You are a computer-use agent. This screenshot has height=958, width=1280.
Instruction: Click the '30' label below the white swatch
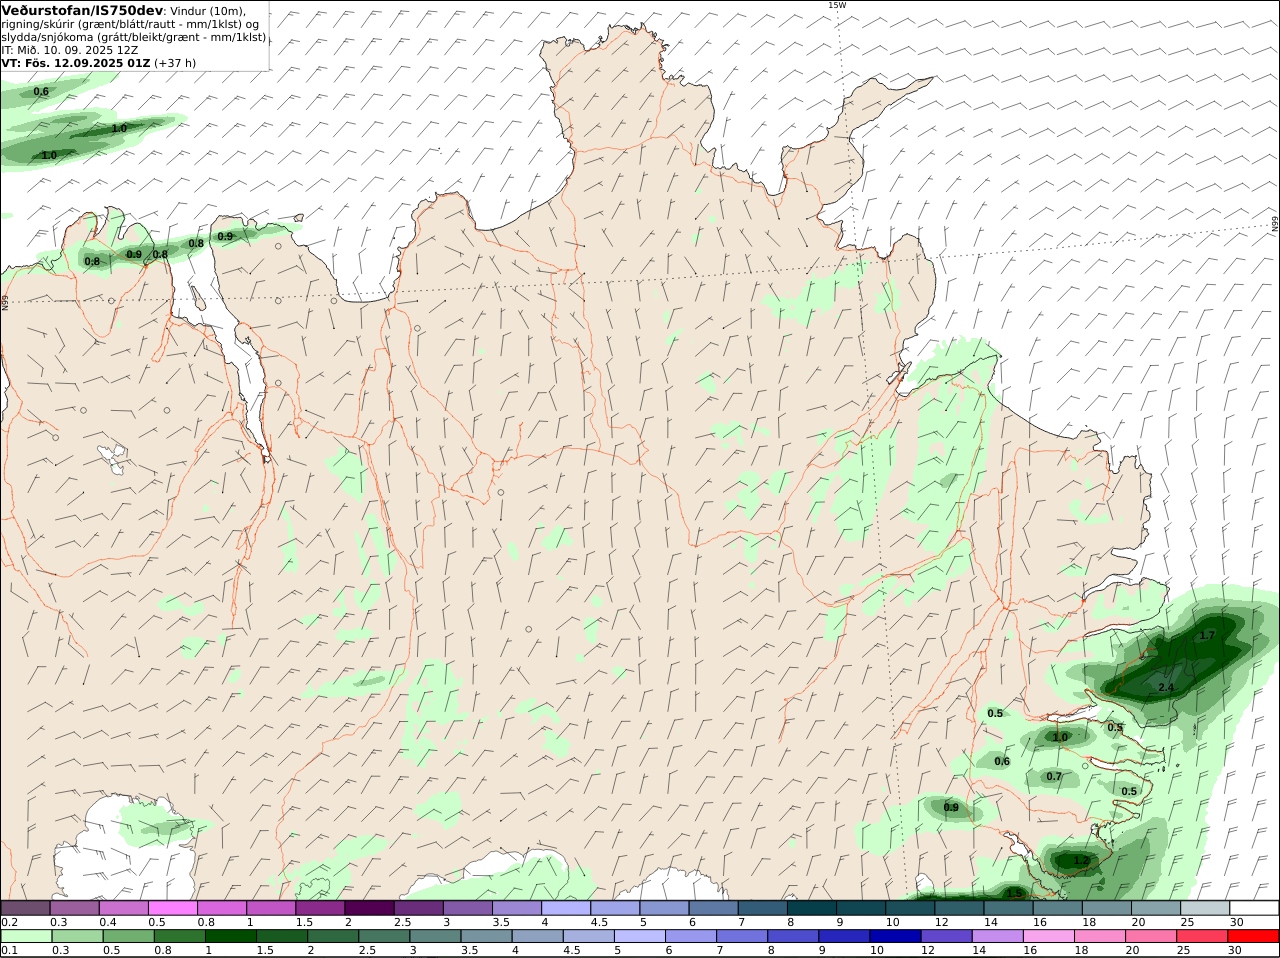[x=1237, y=922]
